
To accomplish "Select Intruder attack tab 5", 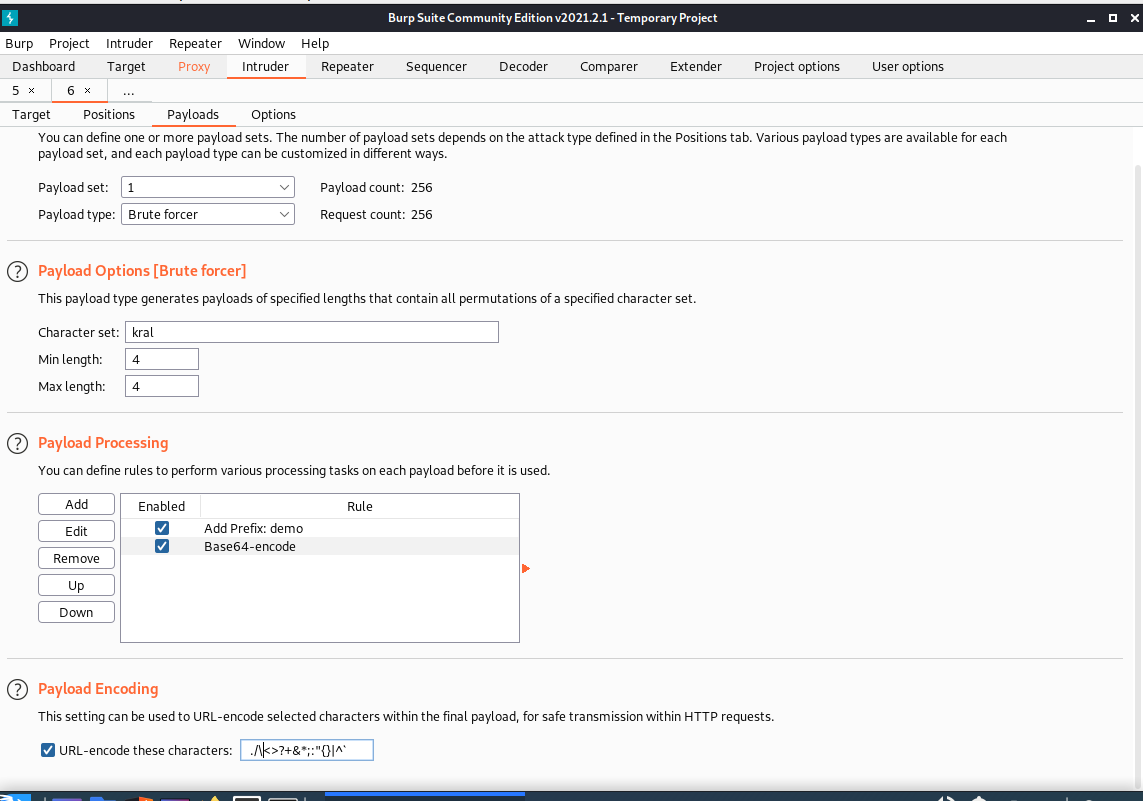I will [x=15, y=90].
